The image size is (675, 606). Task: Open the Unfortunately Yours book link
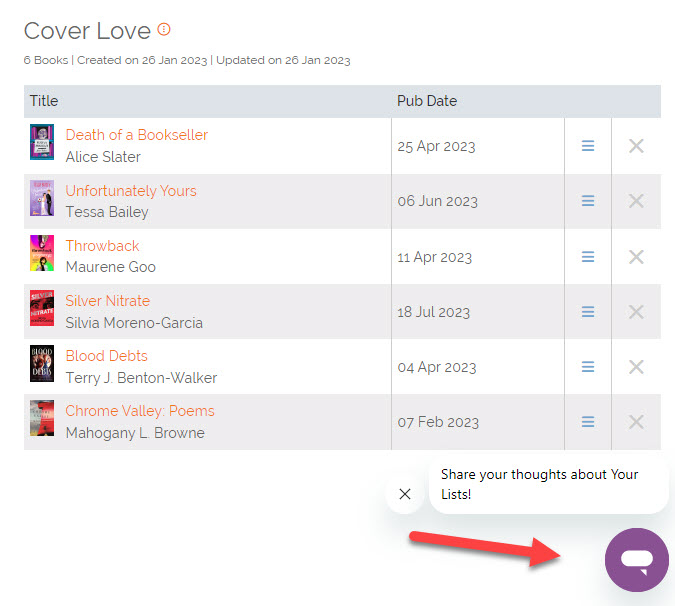coord(131,190)
